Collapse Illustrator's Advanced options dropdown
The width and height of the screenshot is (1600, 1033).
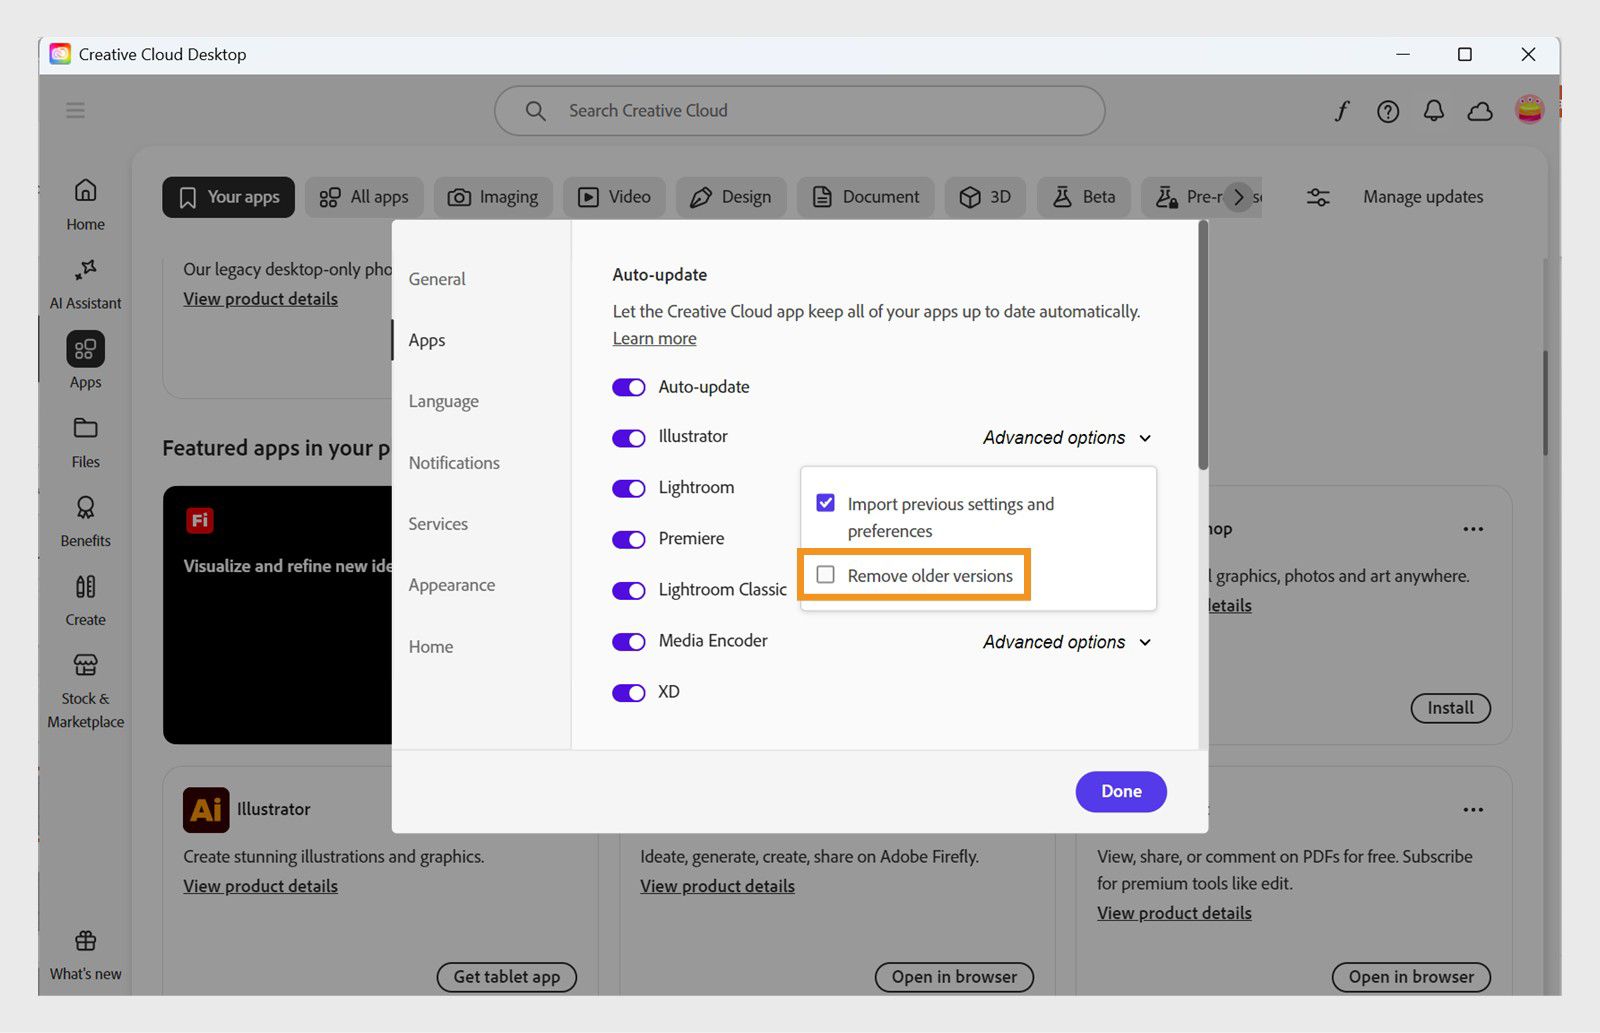click(x=1067, y=438)
